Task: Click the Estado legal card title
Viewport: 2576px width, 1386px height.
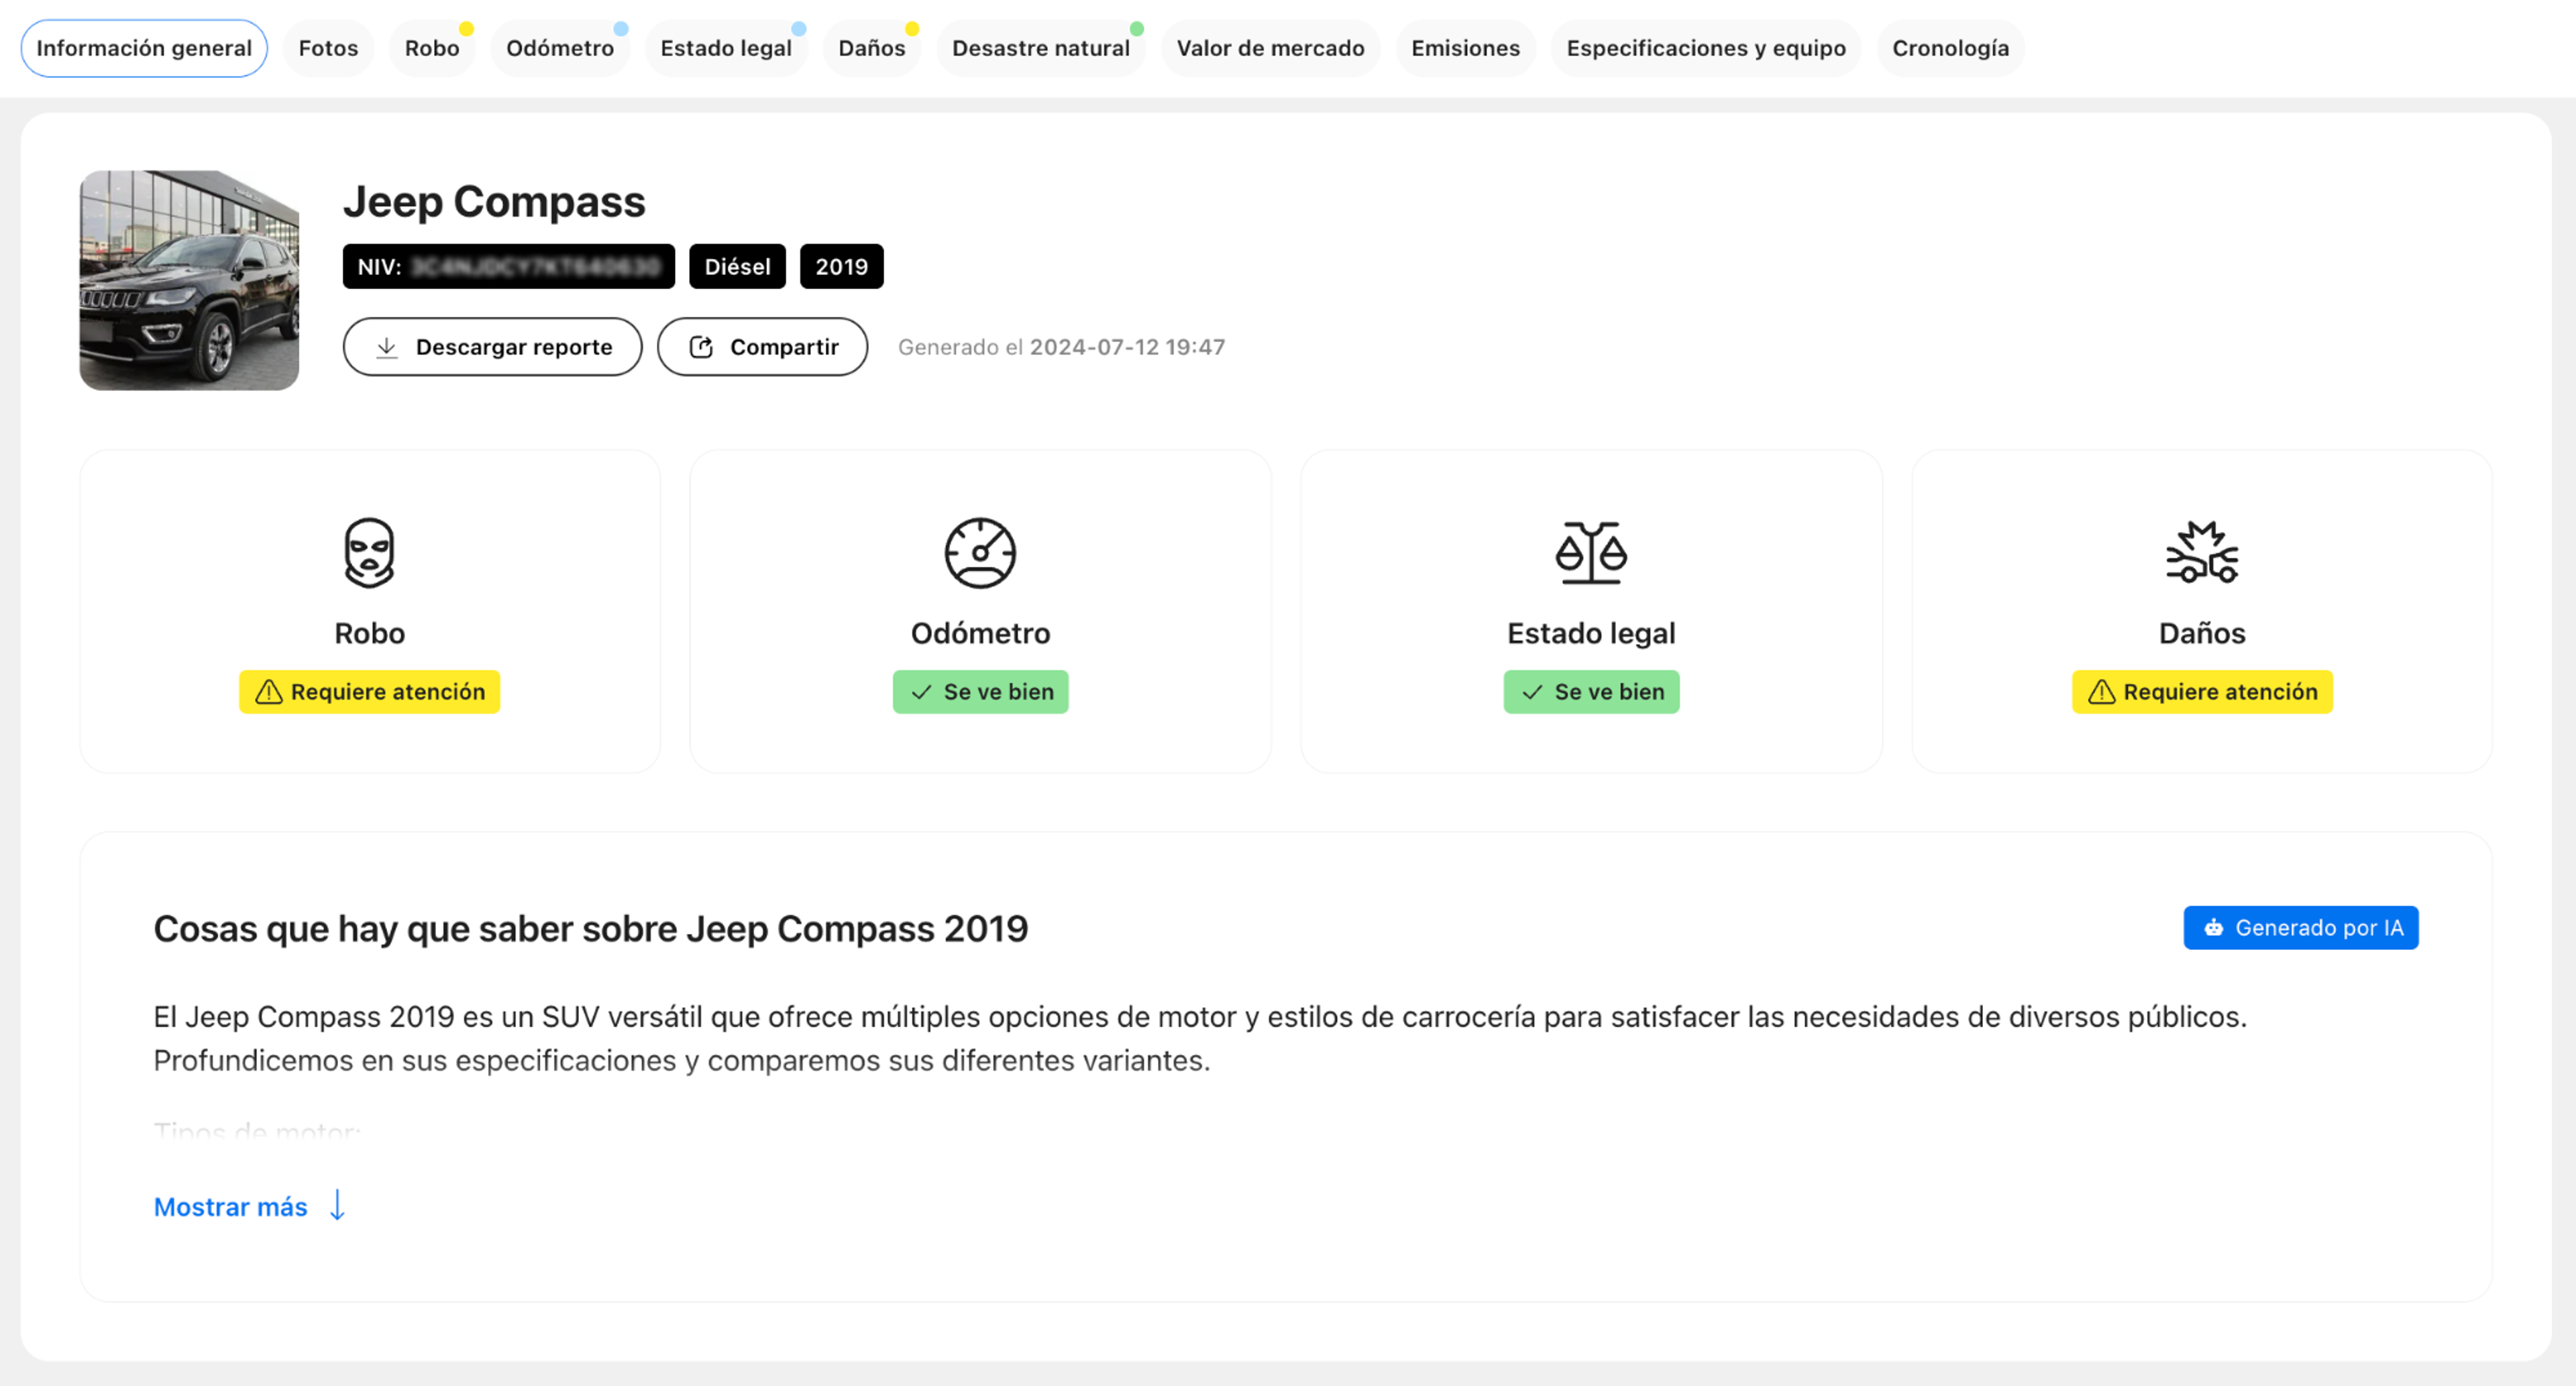Action: tap(1592, 634)
